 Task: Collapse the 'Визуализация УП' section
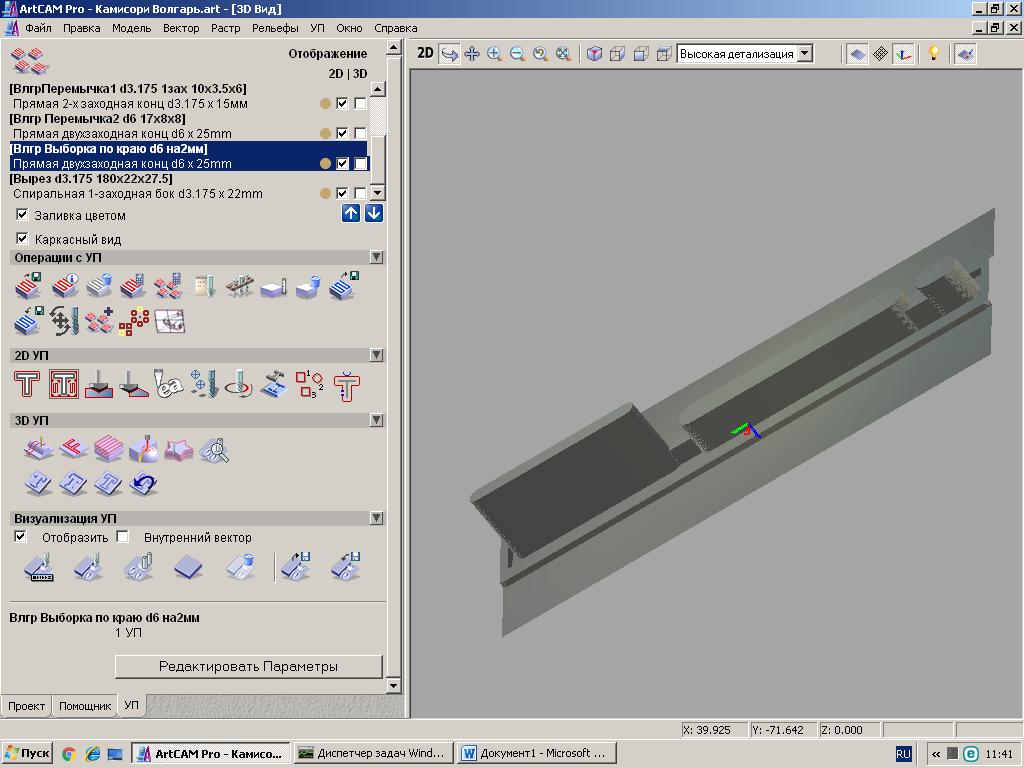(x=376, y=518)
